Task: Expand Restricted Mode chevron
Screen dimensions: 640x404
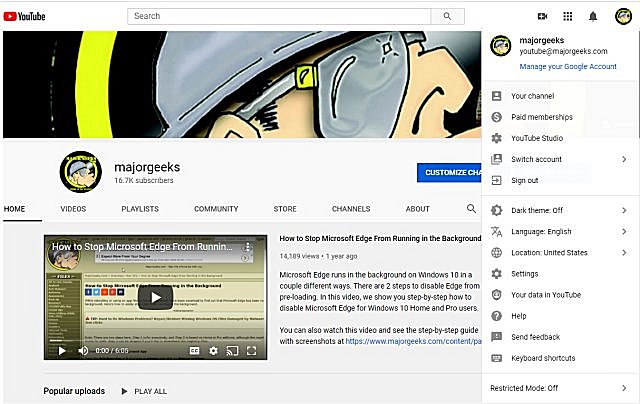Action: click(x=624, y=388)
